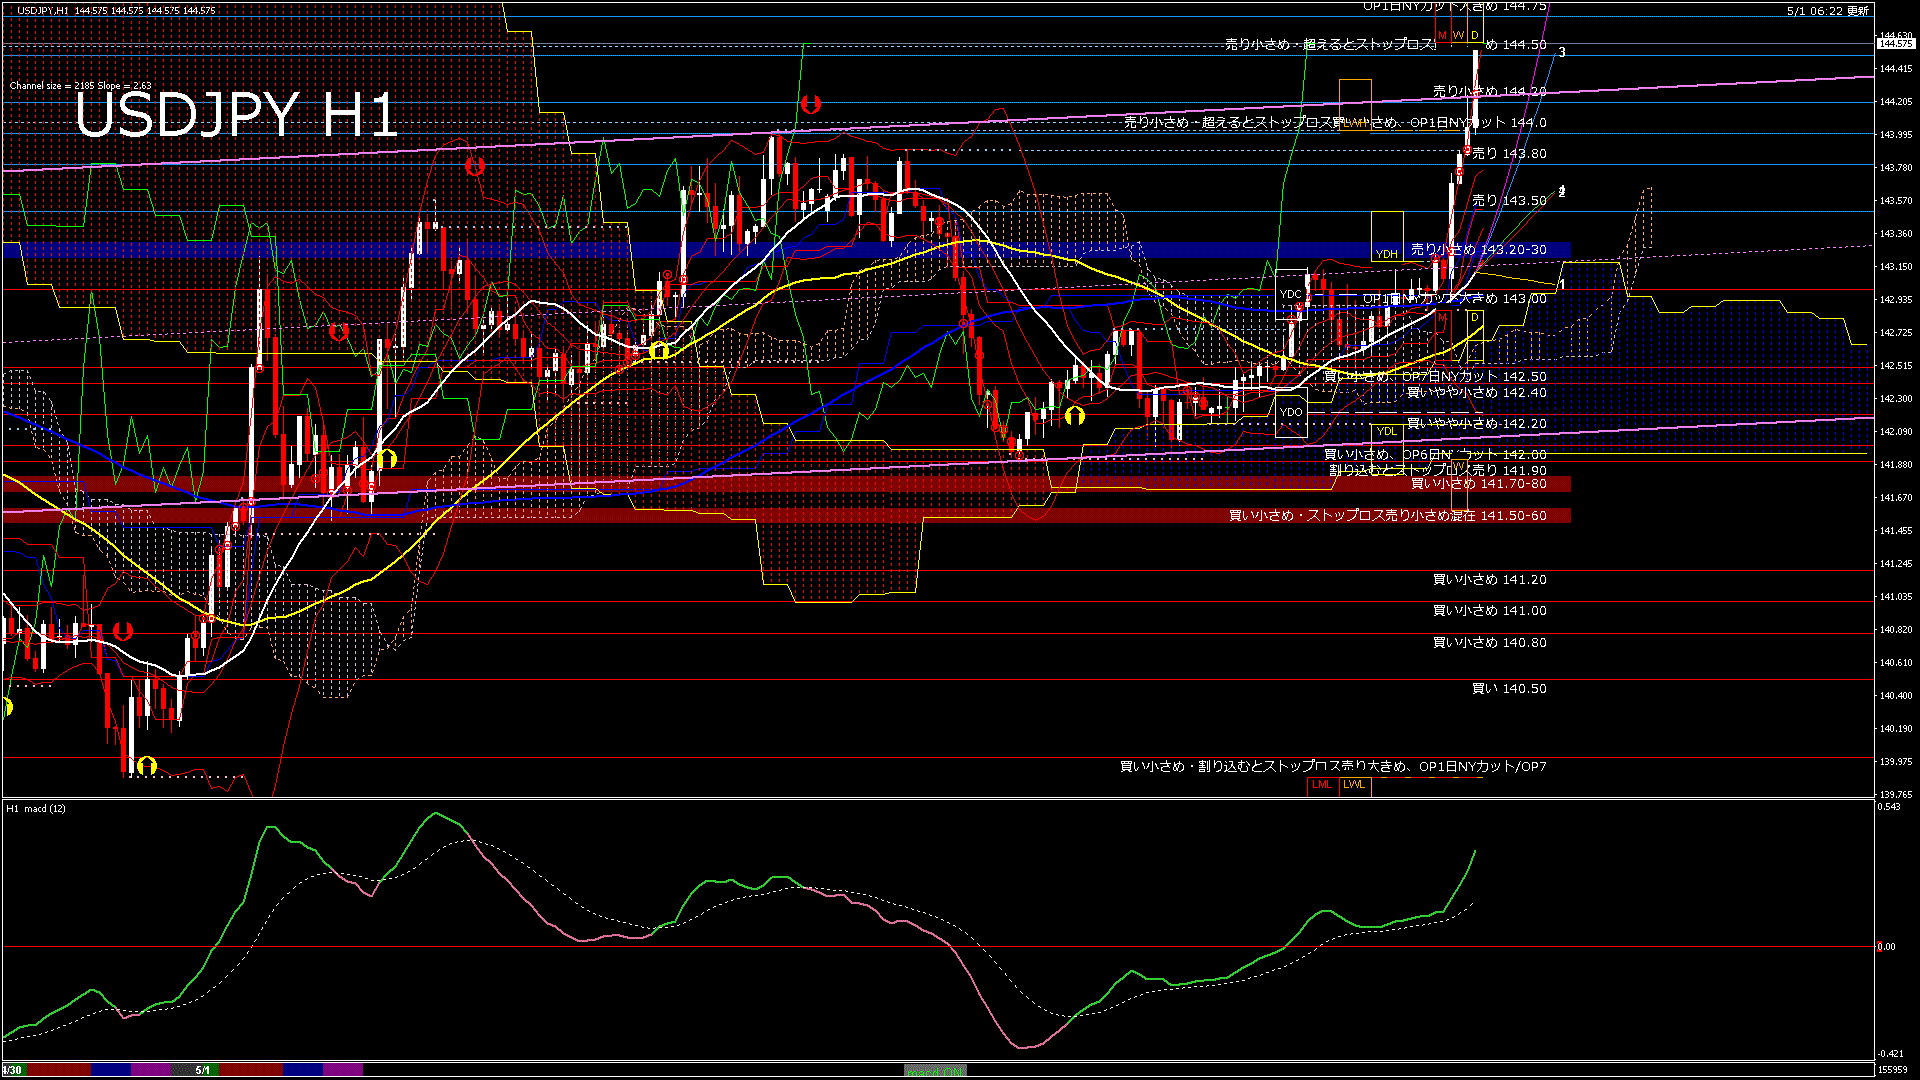Select the ストップロス 144.50 sell label

1386,45
